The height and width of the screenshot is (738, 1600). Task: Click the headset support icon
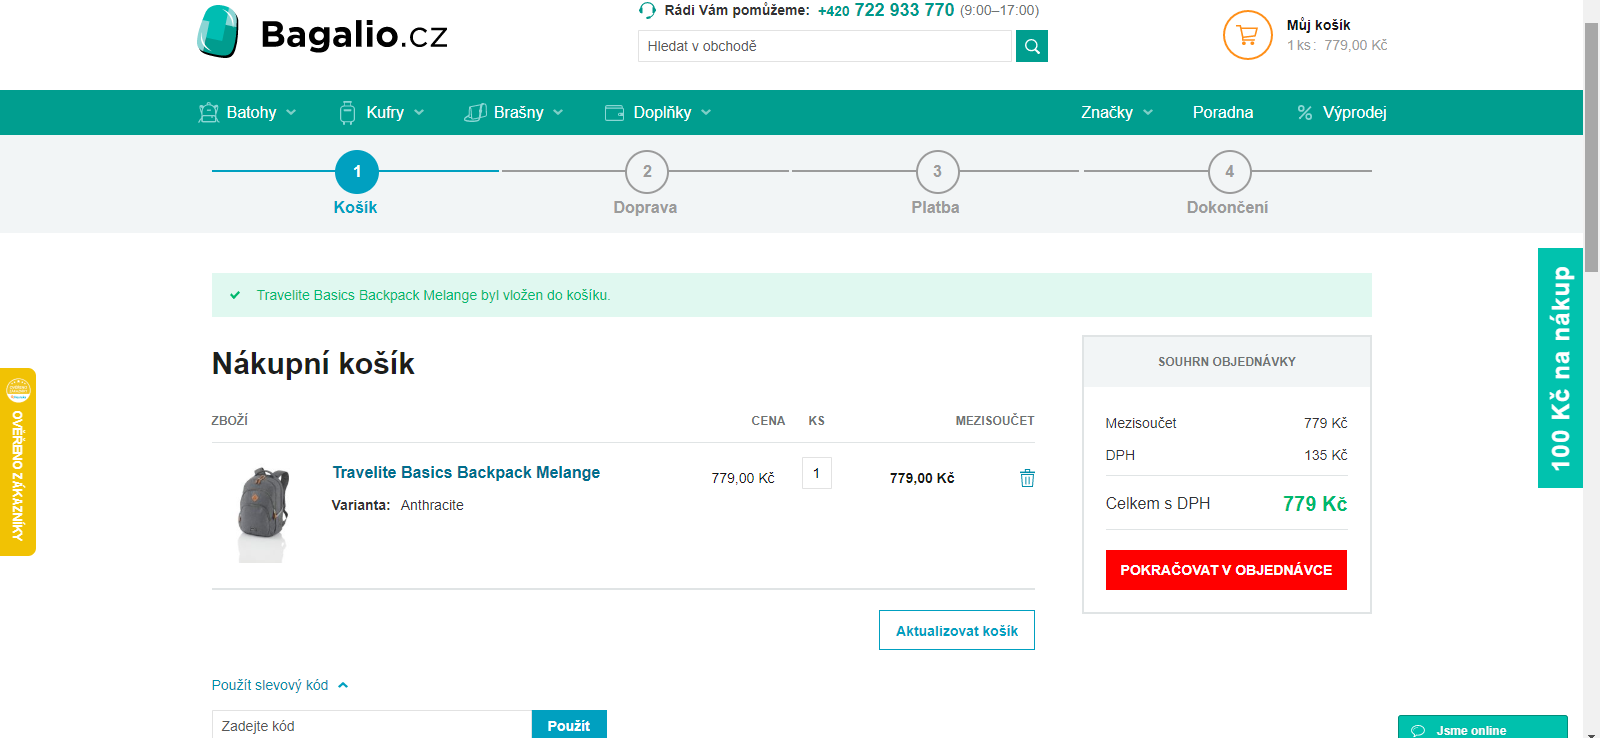(x=647, y=10)
